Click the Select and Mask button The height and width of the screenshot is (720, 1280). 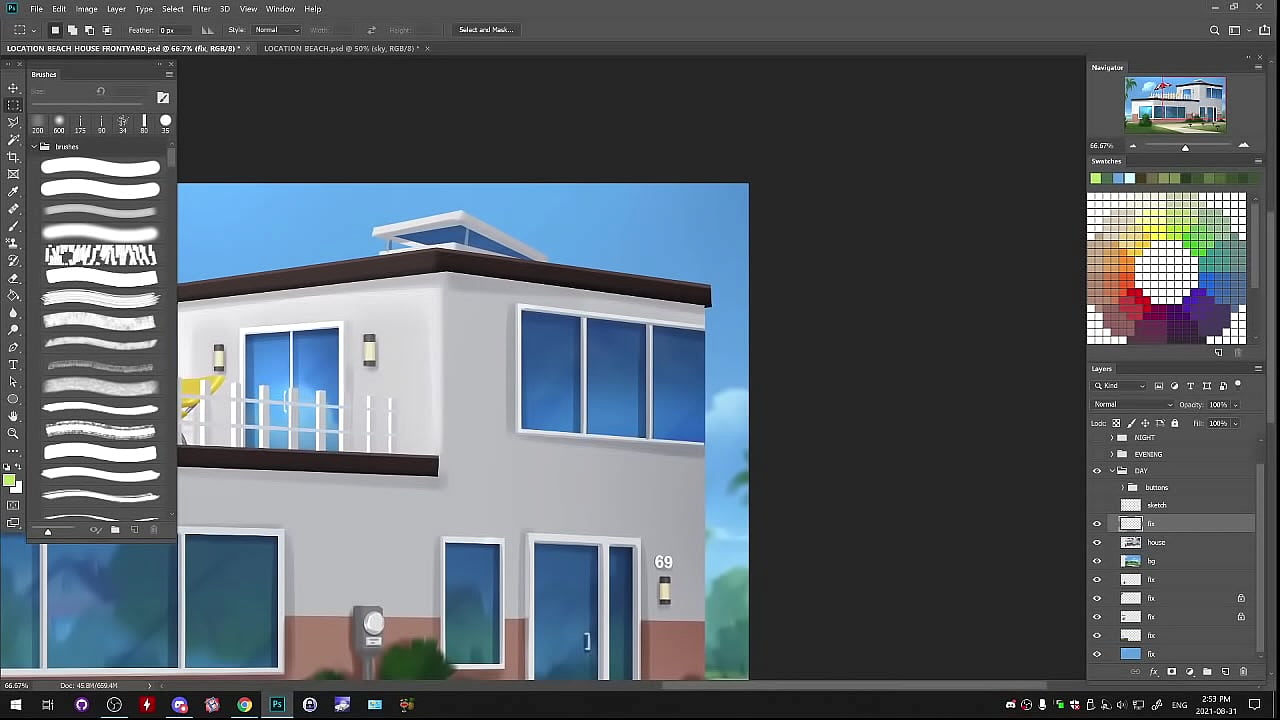click(486, 30)
